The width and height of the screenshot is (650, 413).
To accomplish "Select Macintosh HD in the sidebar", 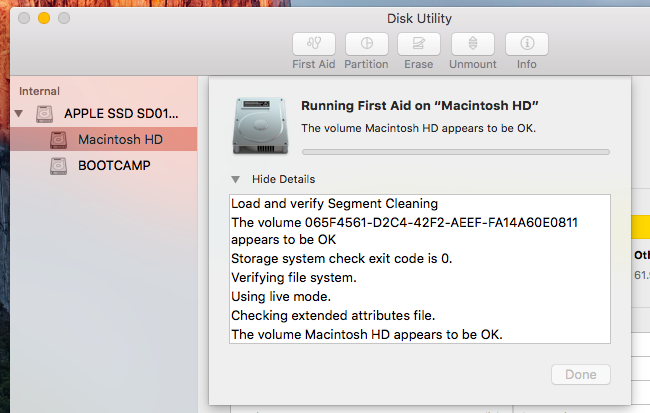I will pyautogui.click(x=120, y=140).
